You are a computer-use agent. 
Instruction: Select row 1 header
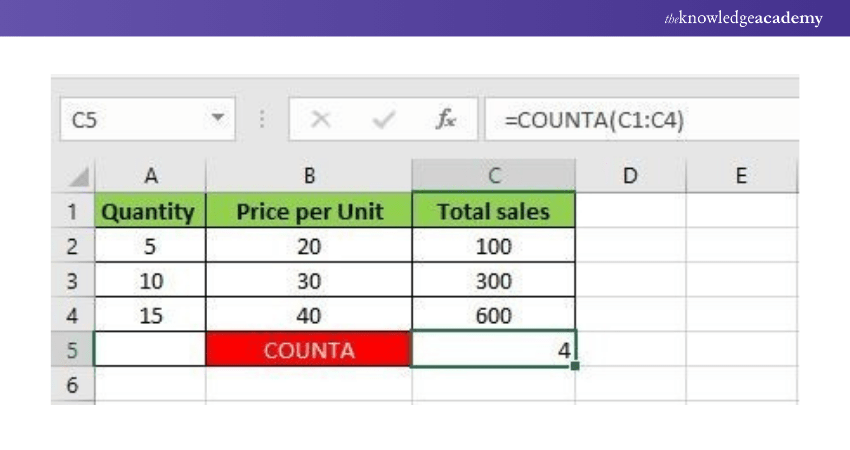click(72, 212)
